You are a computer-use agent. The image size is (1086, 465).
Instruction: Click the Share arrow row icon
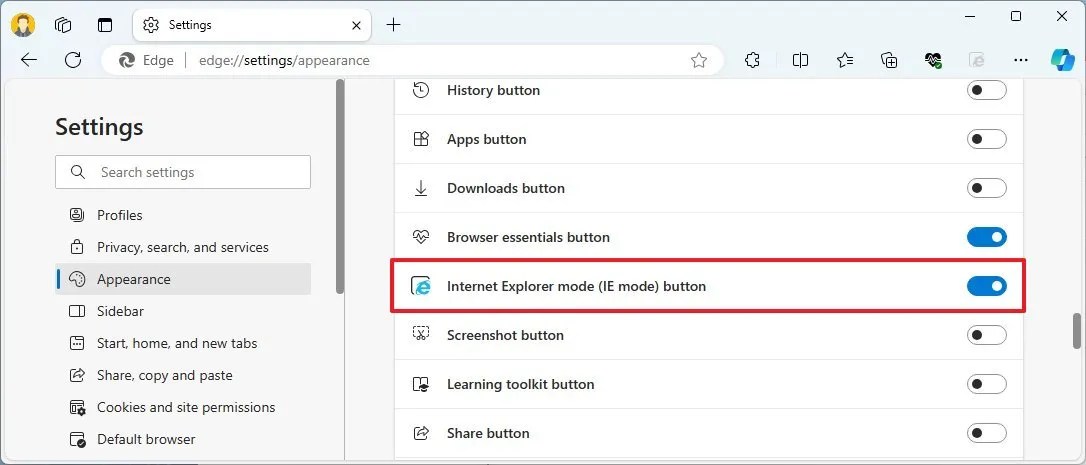[421, 433]
